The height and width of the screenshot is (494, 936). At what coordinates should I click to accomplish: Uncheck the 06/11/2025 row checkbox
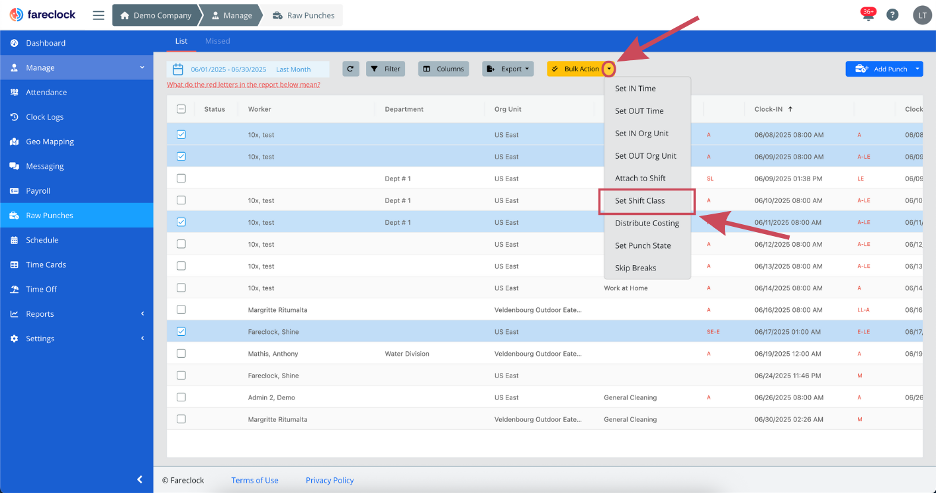pos(181,222)
